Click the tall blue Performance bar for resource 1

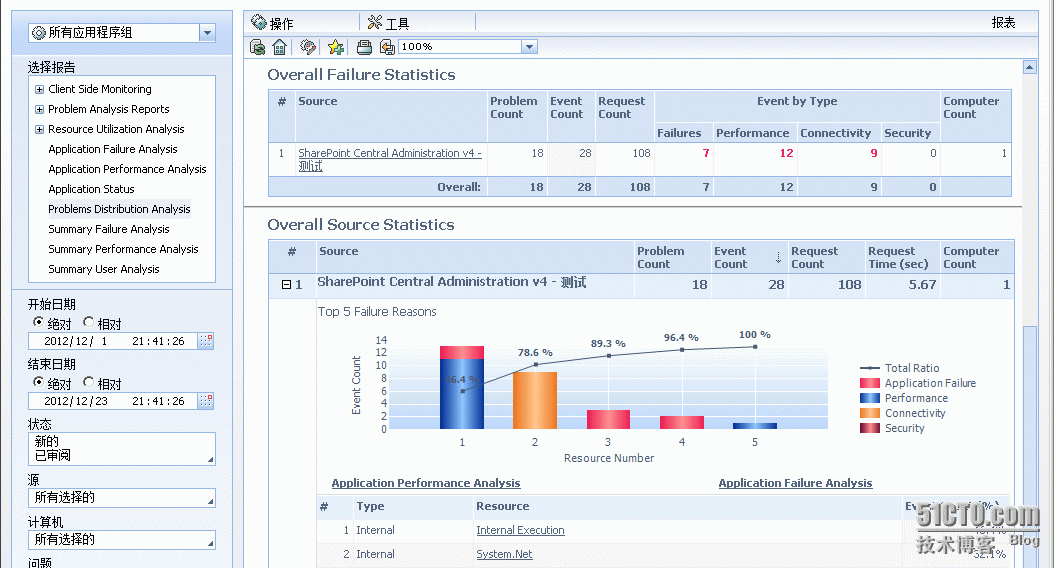click(462, 394)
